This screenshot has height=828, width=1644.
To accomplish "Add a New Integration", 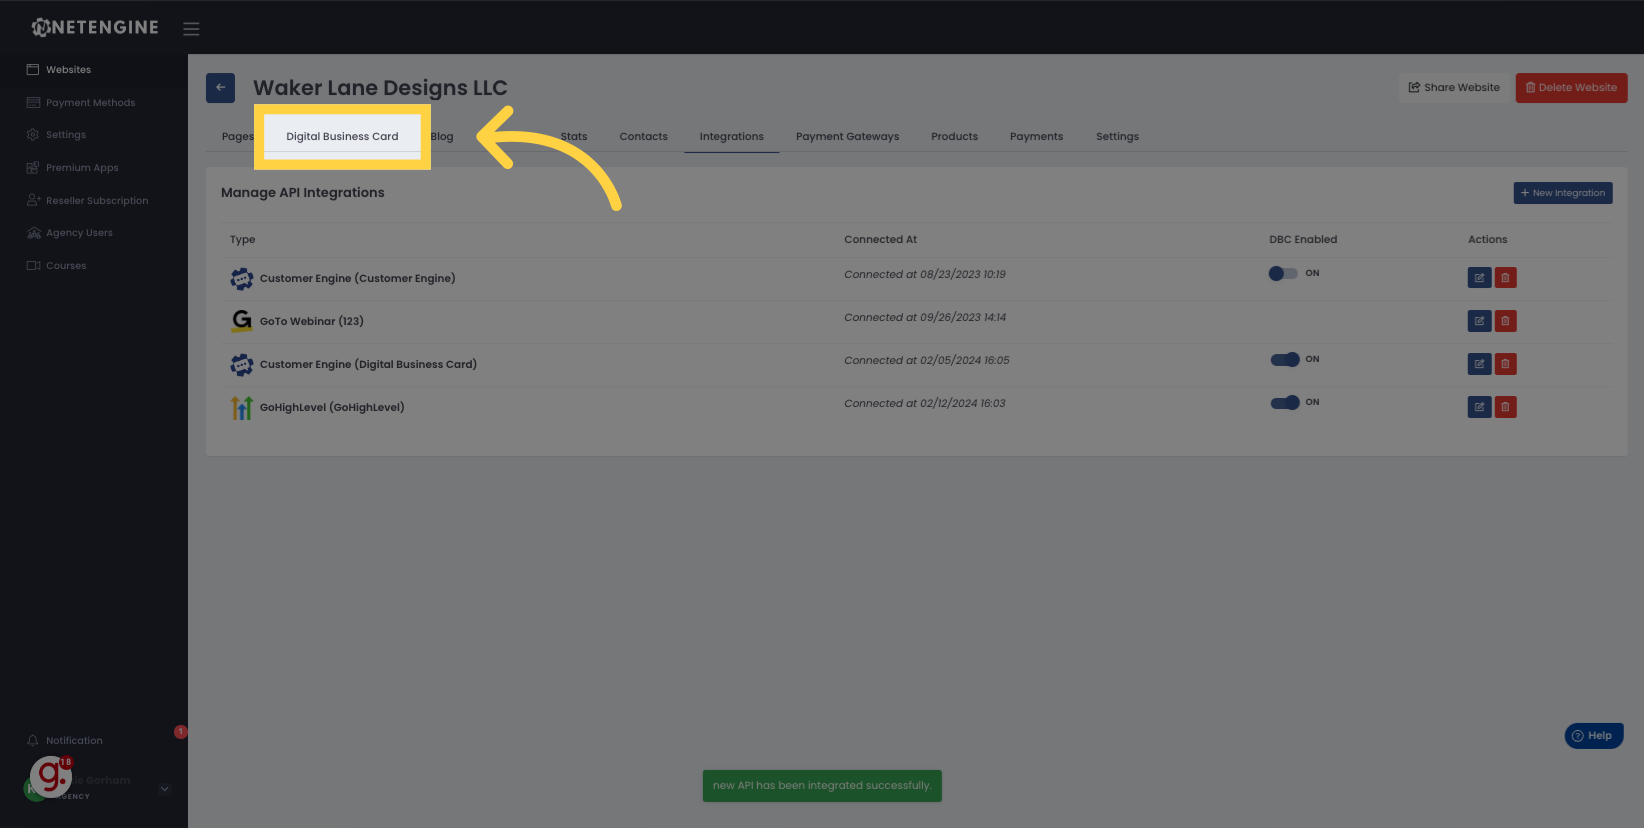I will tap(1563, 193).
